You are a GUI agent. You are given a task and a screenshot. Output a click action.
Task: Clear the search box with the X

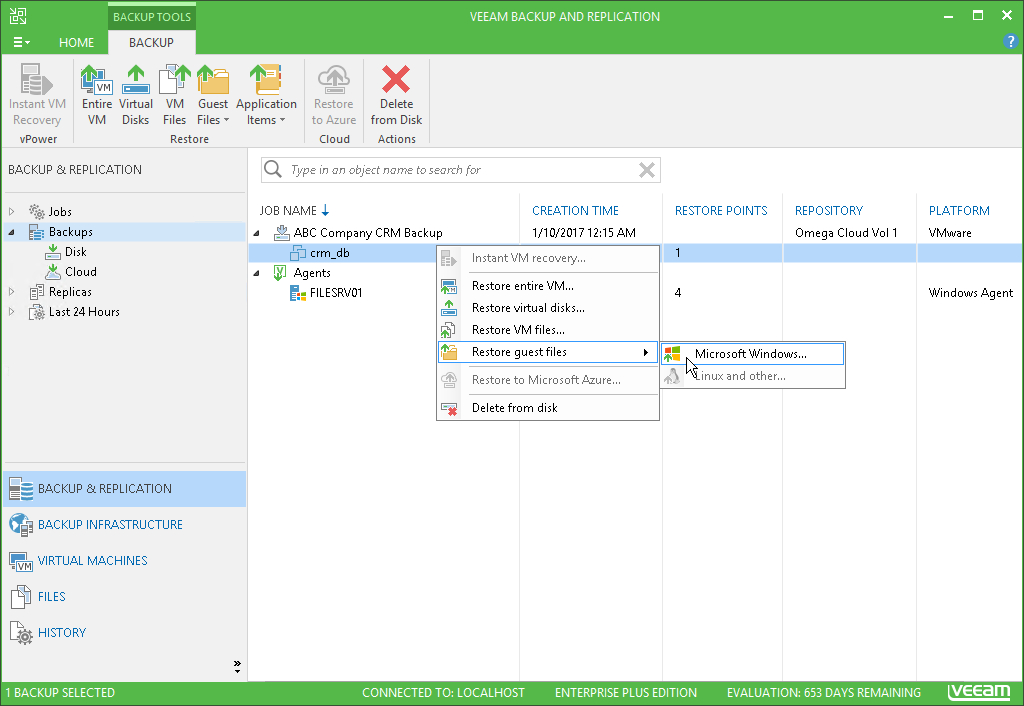click(x=647, y=170)
